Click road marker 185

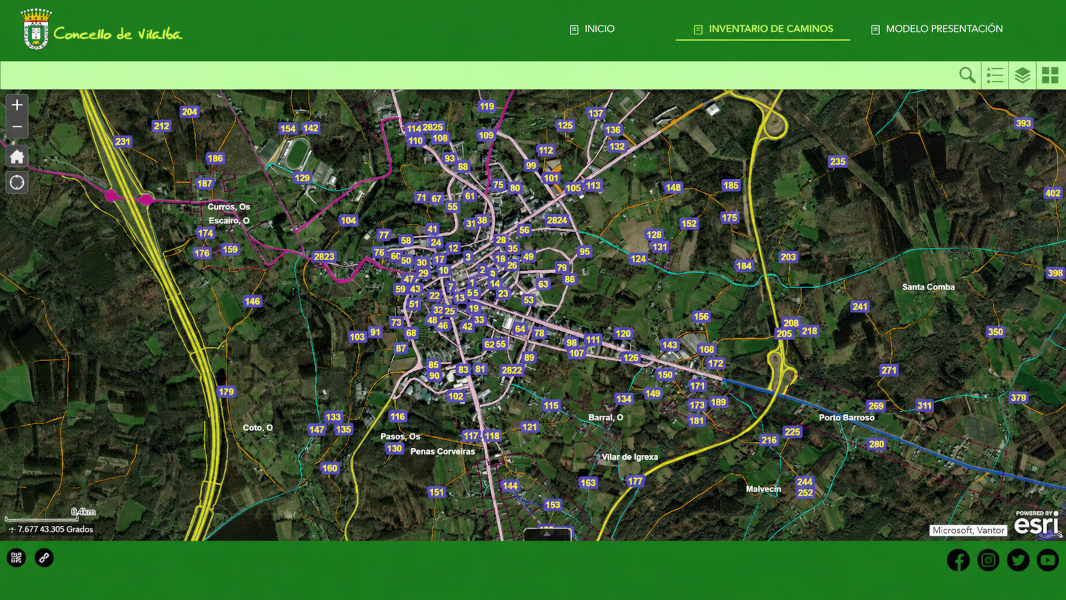(x=731, y=185)
